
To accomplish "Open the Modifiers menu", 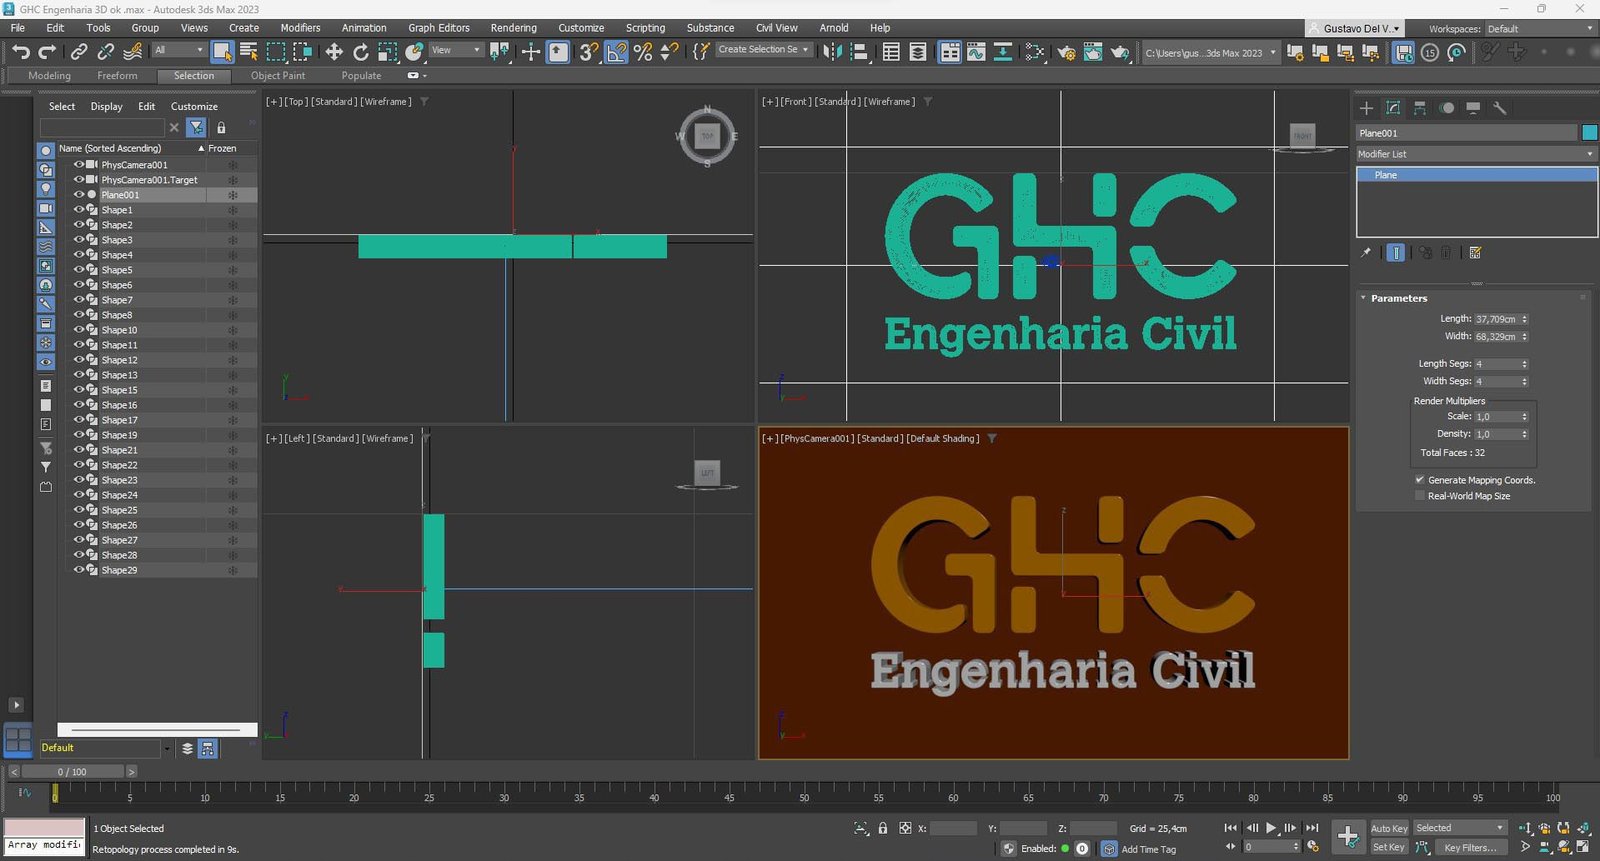I will 300,28.
